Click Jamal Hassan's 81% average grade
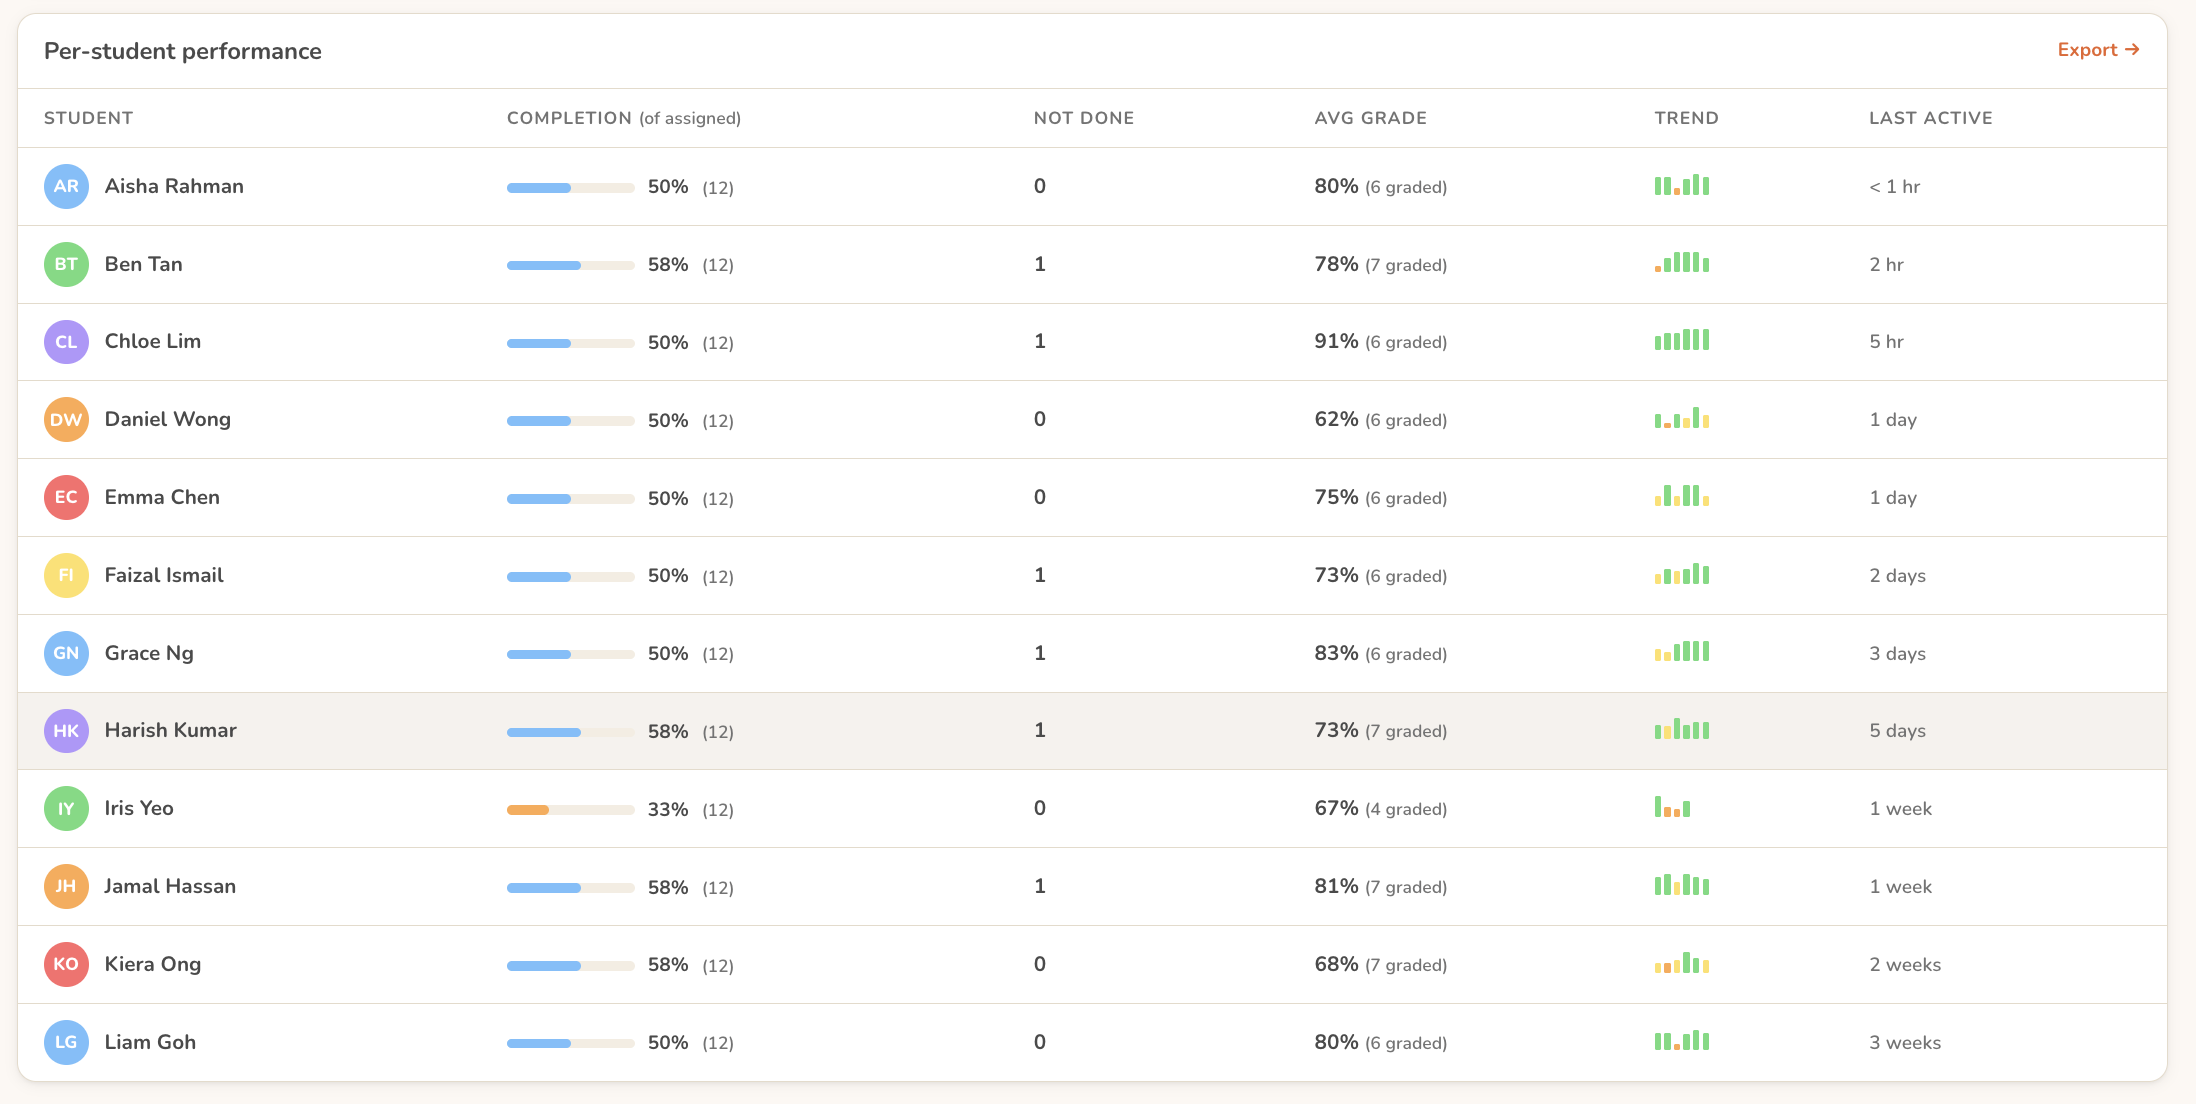2196x1104 pixels. click(x=1336, y=886)
